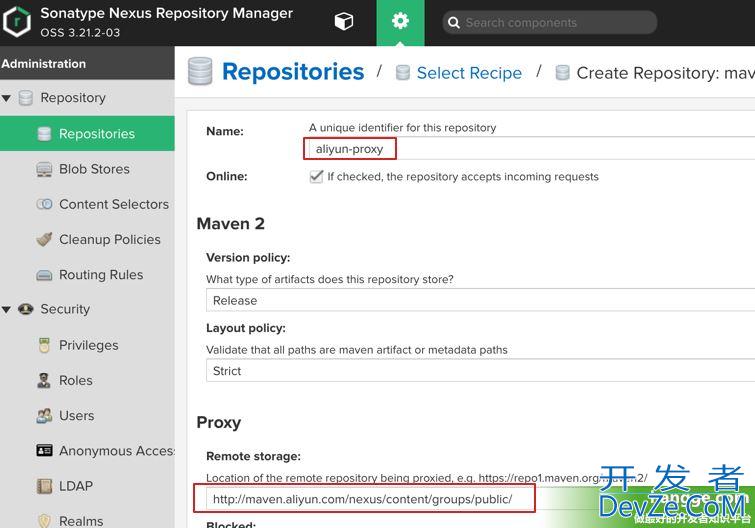Click the Create Repository breadcrumb text
The height and width of the screenshot is (528, 755).
665,73
